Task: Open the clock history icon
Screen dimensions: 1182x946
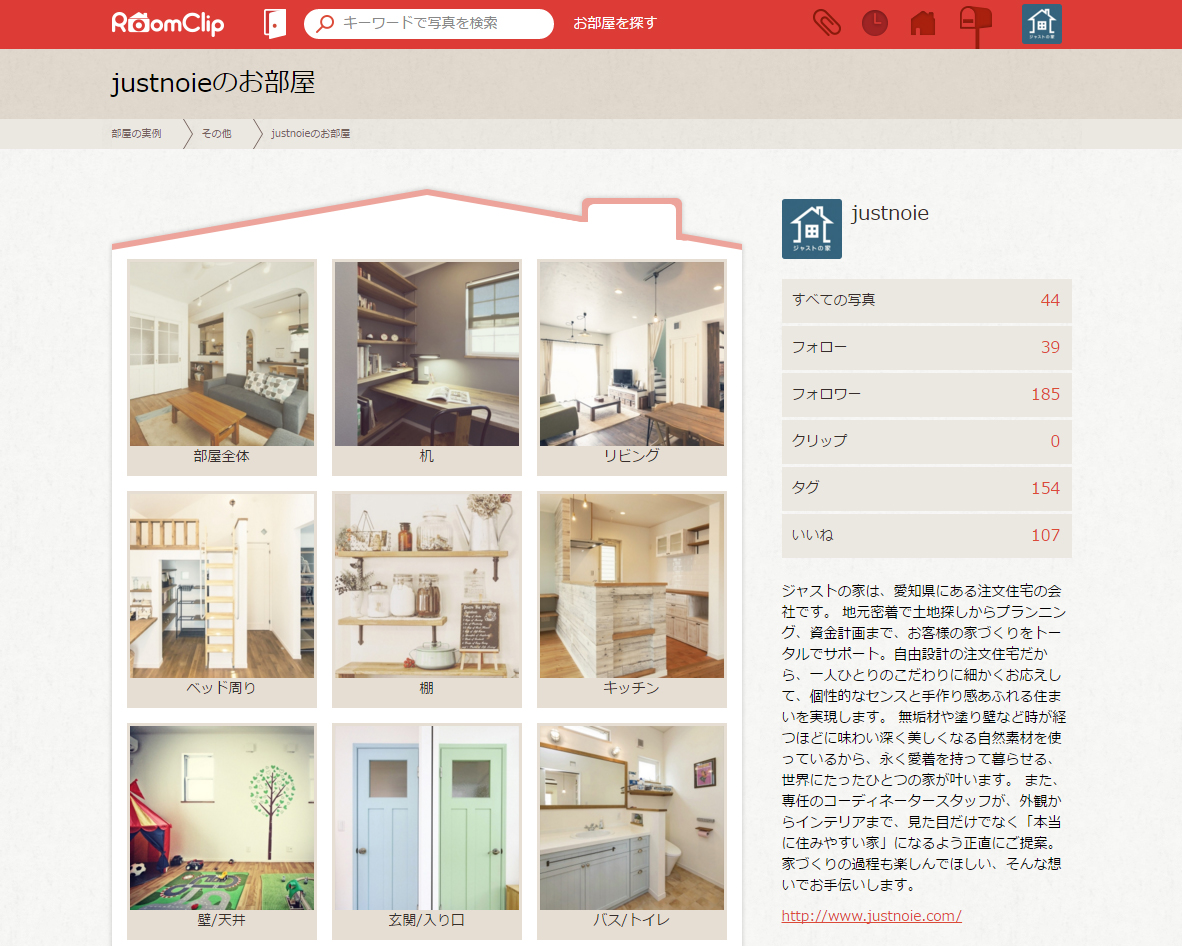Action: pos(874,23)
